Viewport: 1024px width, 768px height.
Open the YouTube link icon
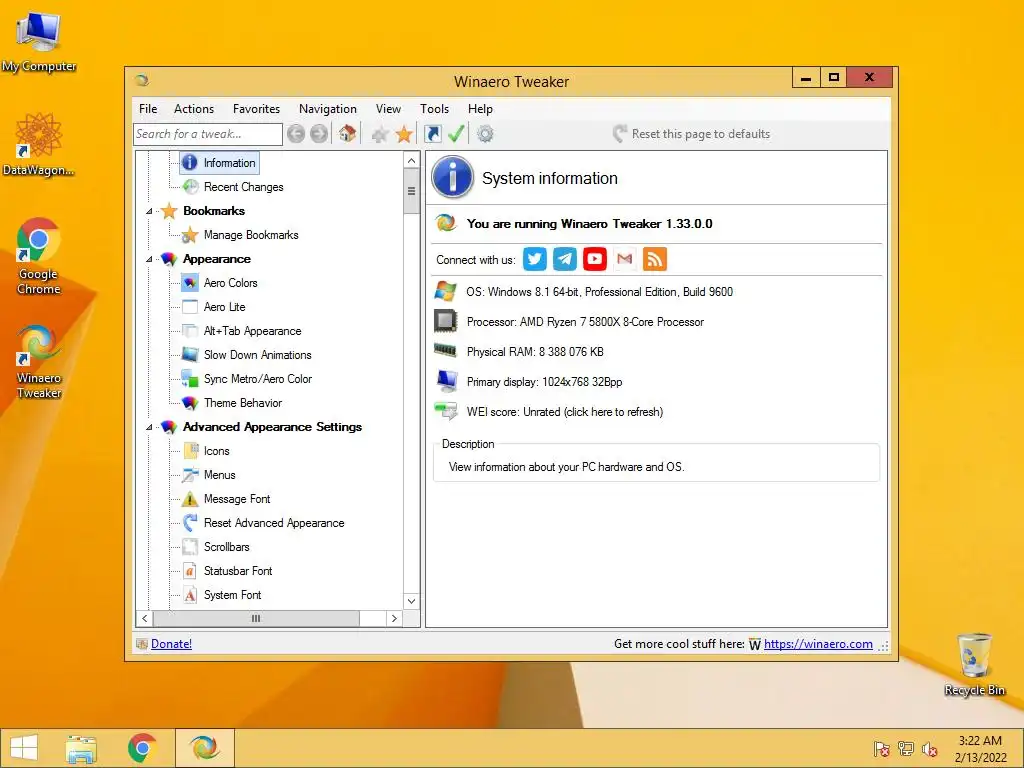click(x=595, y=259)
